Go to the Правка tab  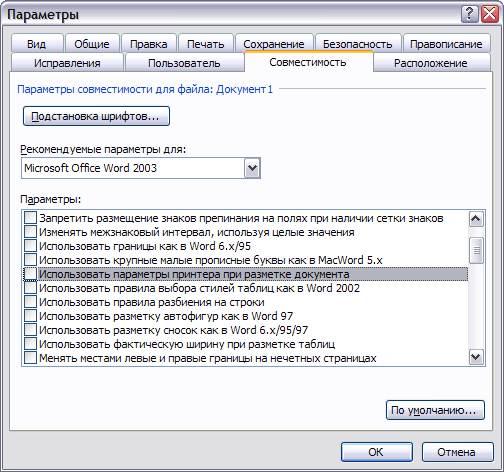click(149, 44)
